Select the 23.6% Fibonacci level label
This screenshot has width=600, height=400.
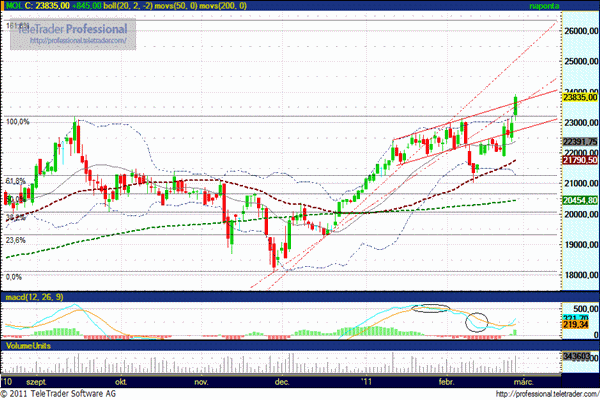click(16, 240)
